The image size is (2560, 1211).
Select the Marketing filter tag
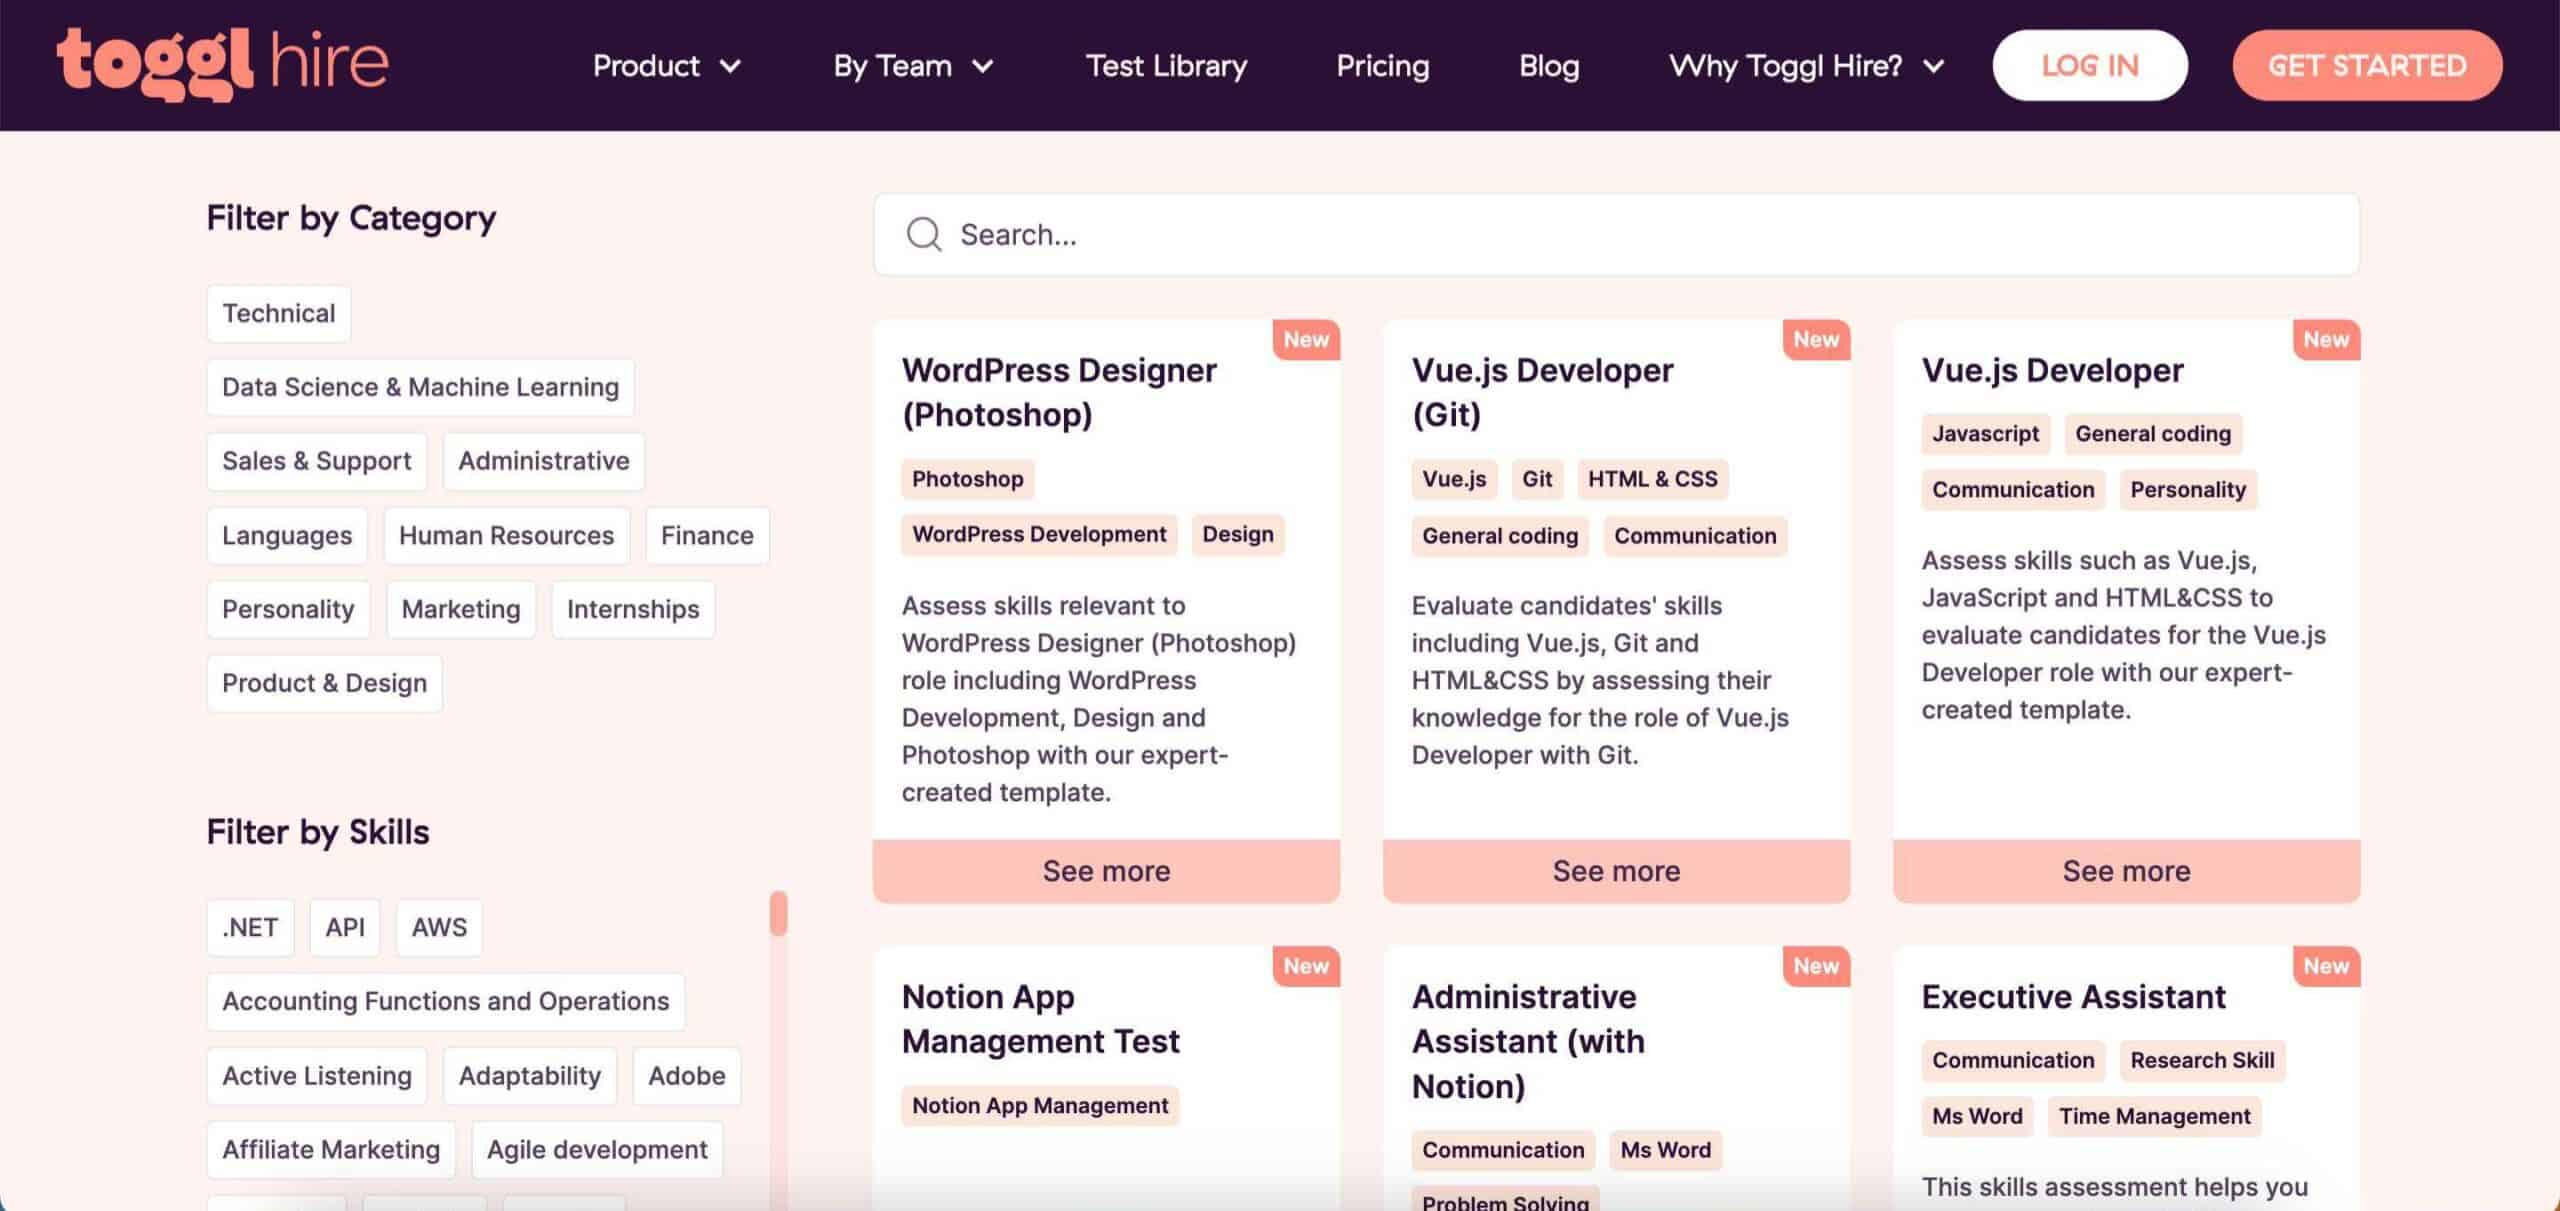point(460,607)
